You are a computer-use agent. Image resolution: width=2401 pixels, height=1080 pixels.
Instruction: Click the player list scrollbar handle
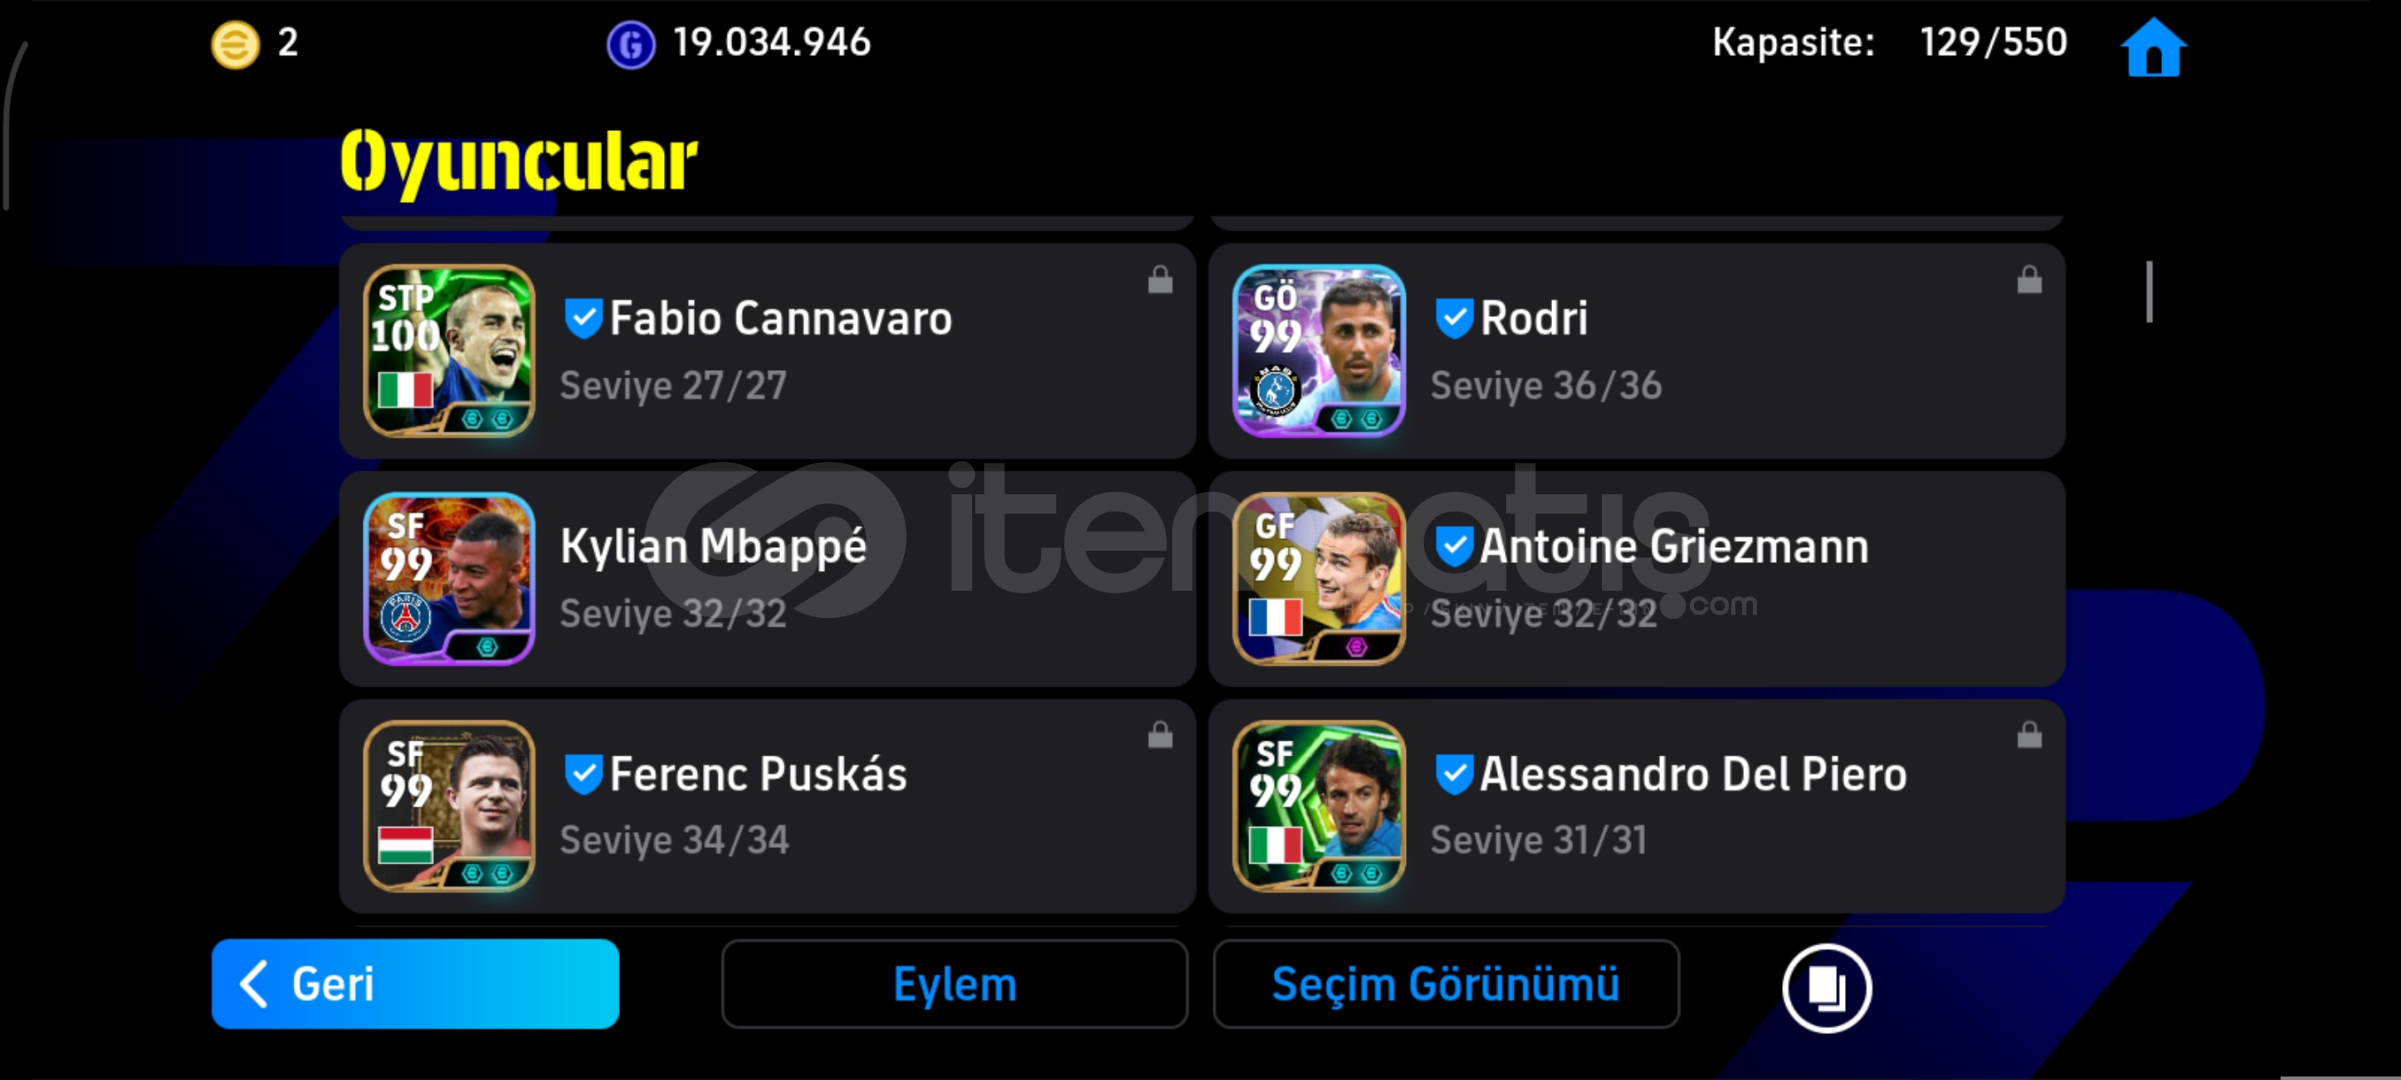(2149, 292)
